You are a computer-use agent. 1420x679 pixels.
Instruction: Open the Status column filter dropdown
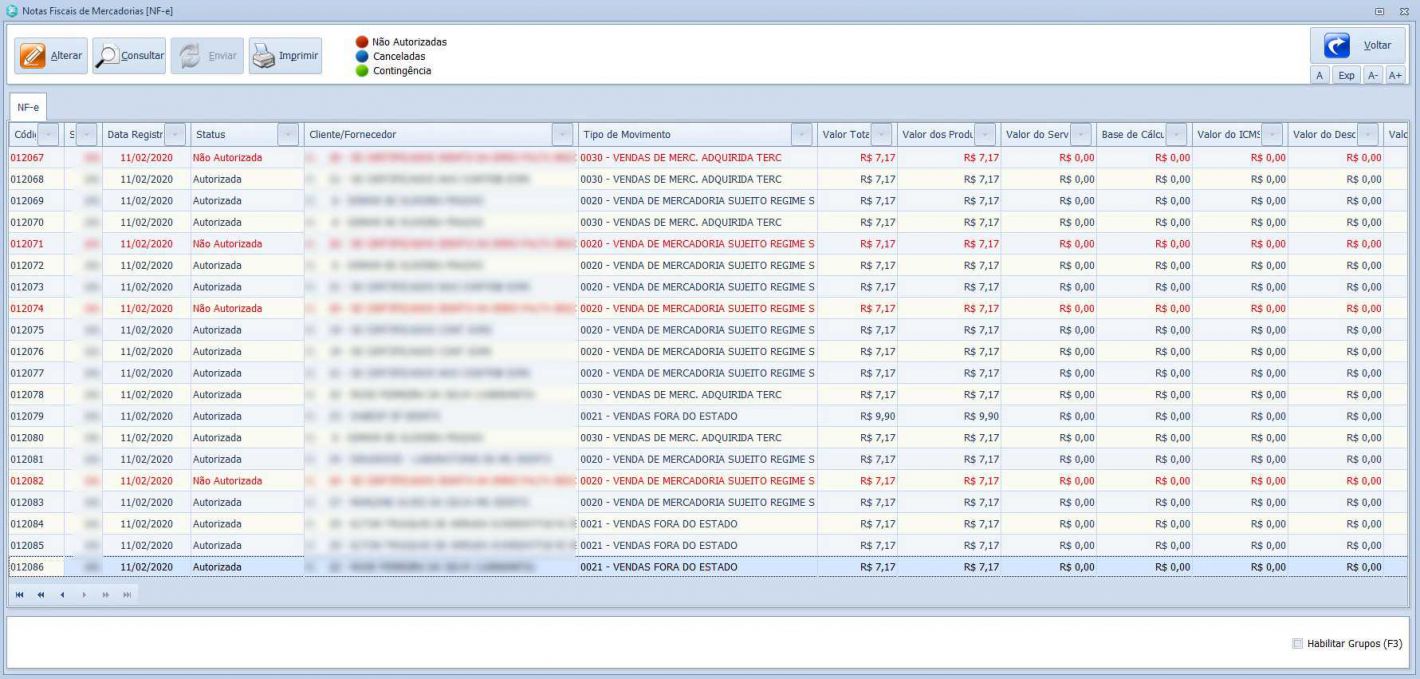click(288, 134)
